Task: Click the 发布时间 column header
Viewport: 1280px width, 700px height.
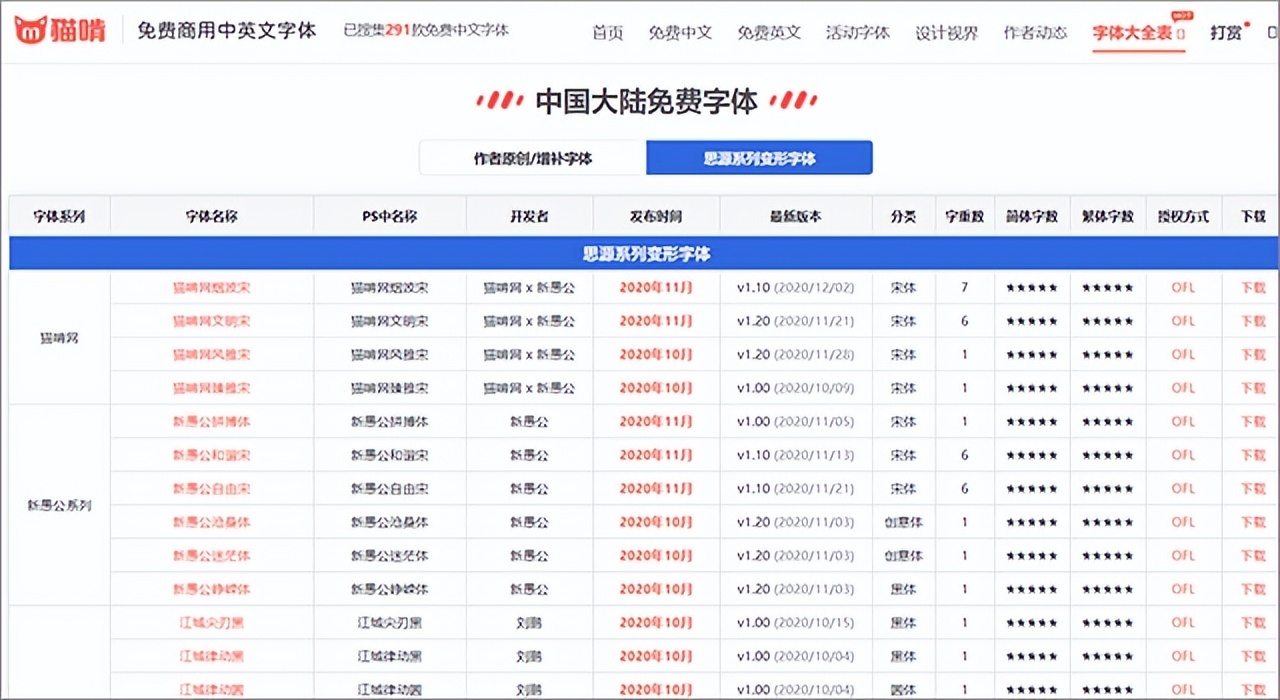Action: 656,216
